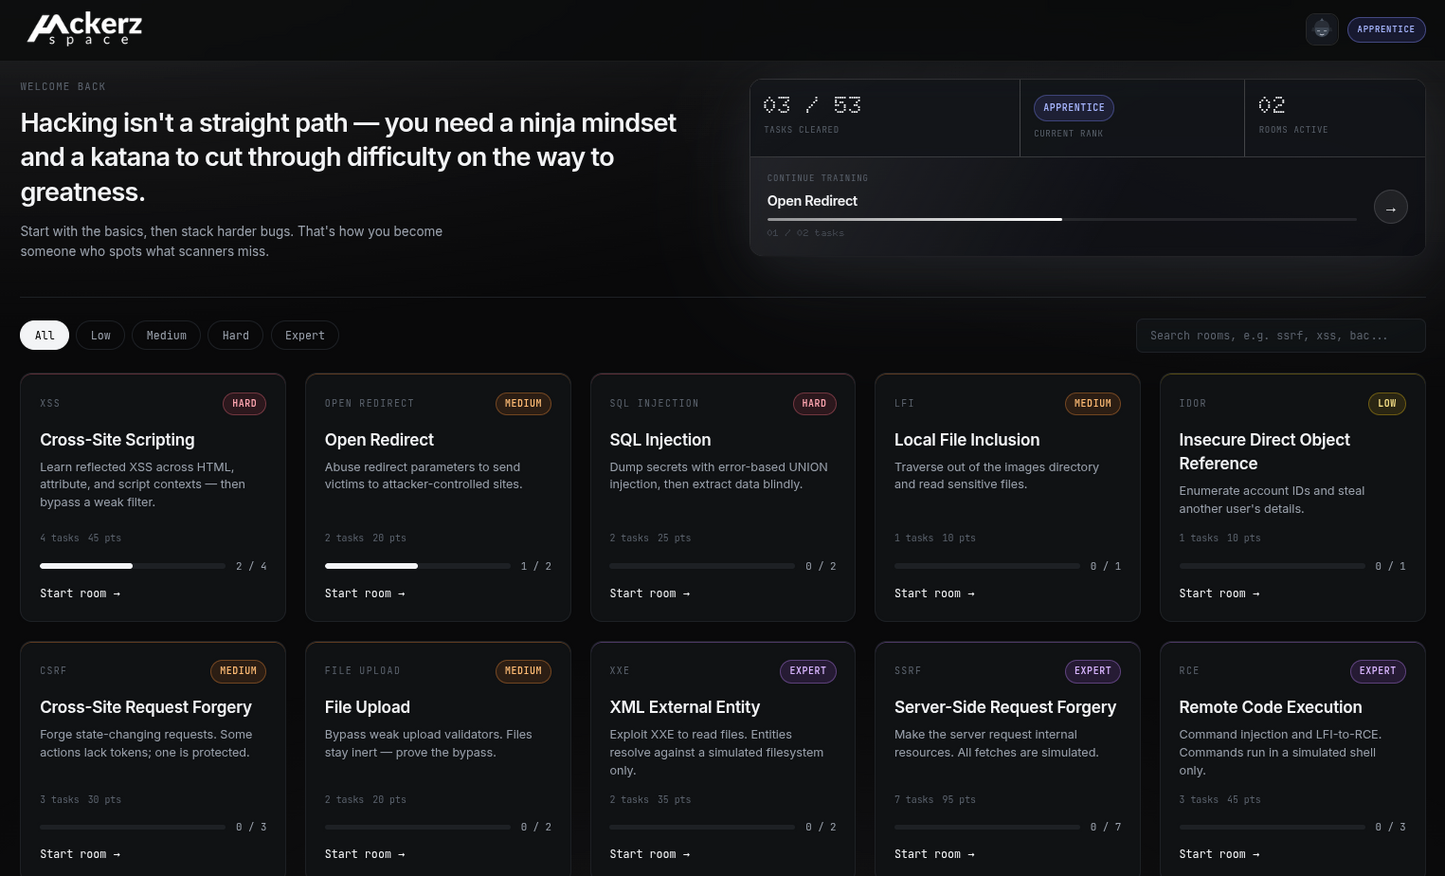Filter rooms by Hard difficulty

click(x=236, y=335)
